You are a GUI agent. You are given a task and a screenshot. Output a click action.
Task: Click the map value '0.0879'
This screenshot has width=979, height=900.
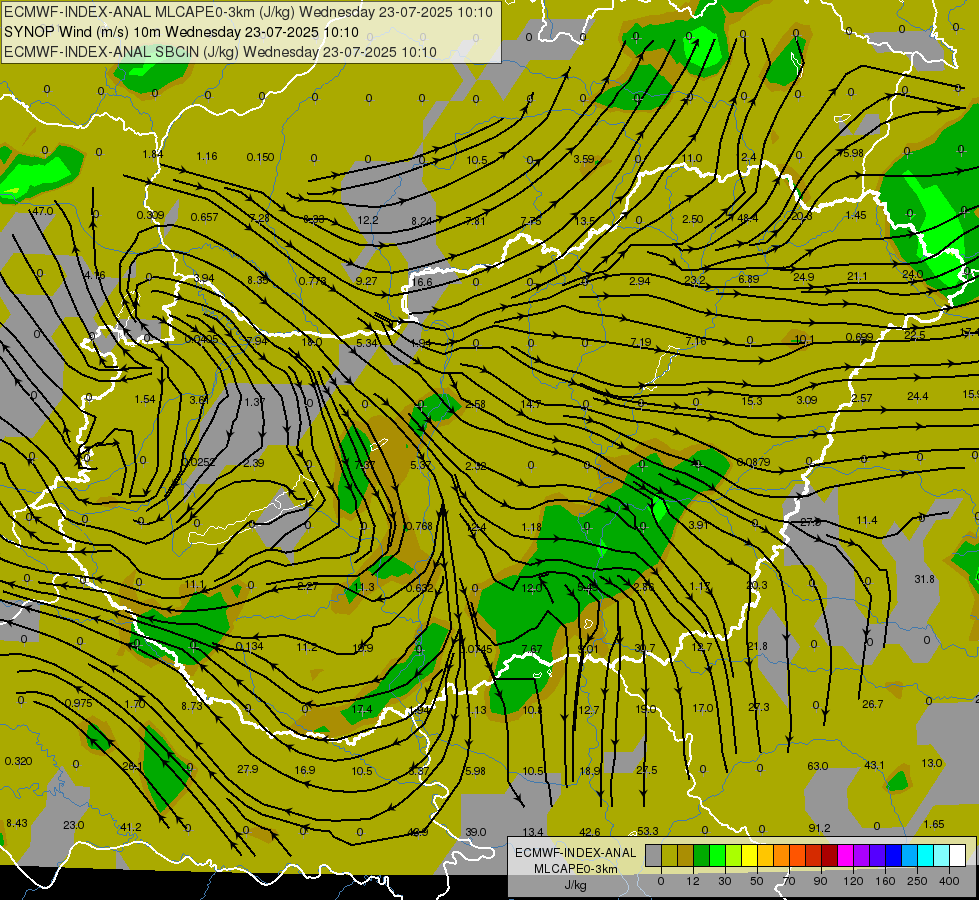(753, 462)
